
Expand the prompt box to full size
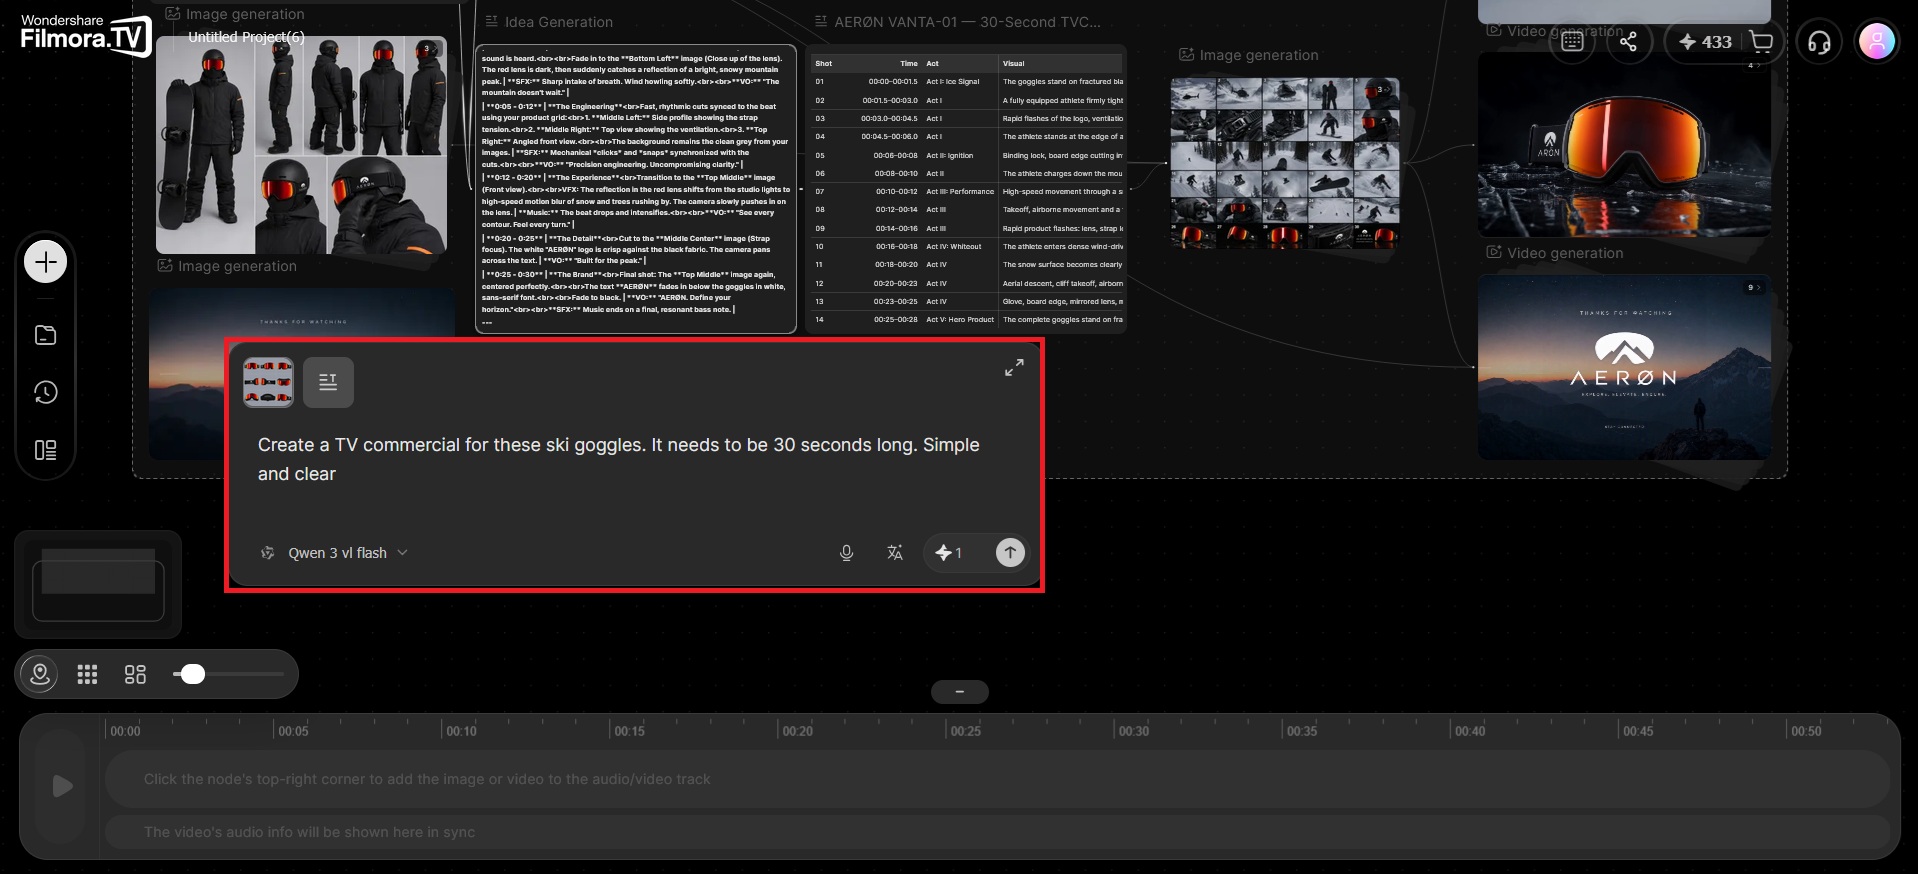pos(1014,368)
